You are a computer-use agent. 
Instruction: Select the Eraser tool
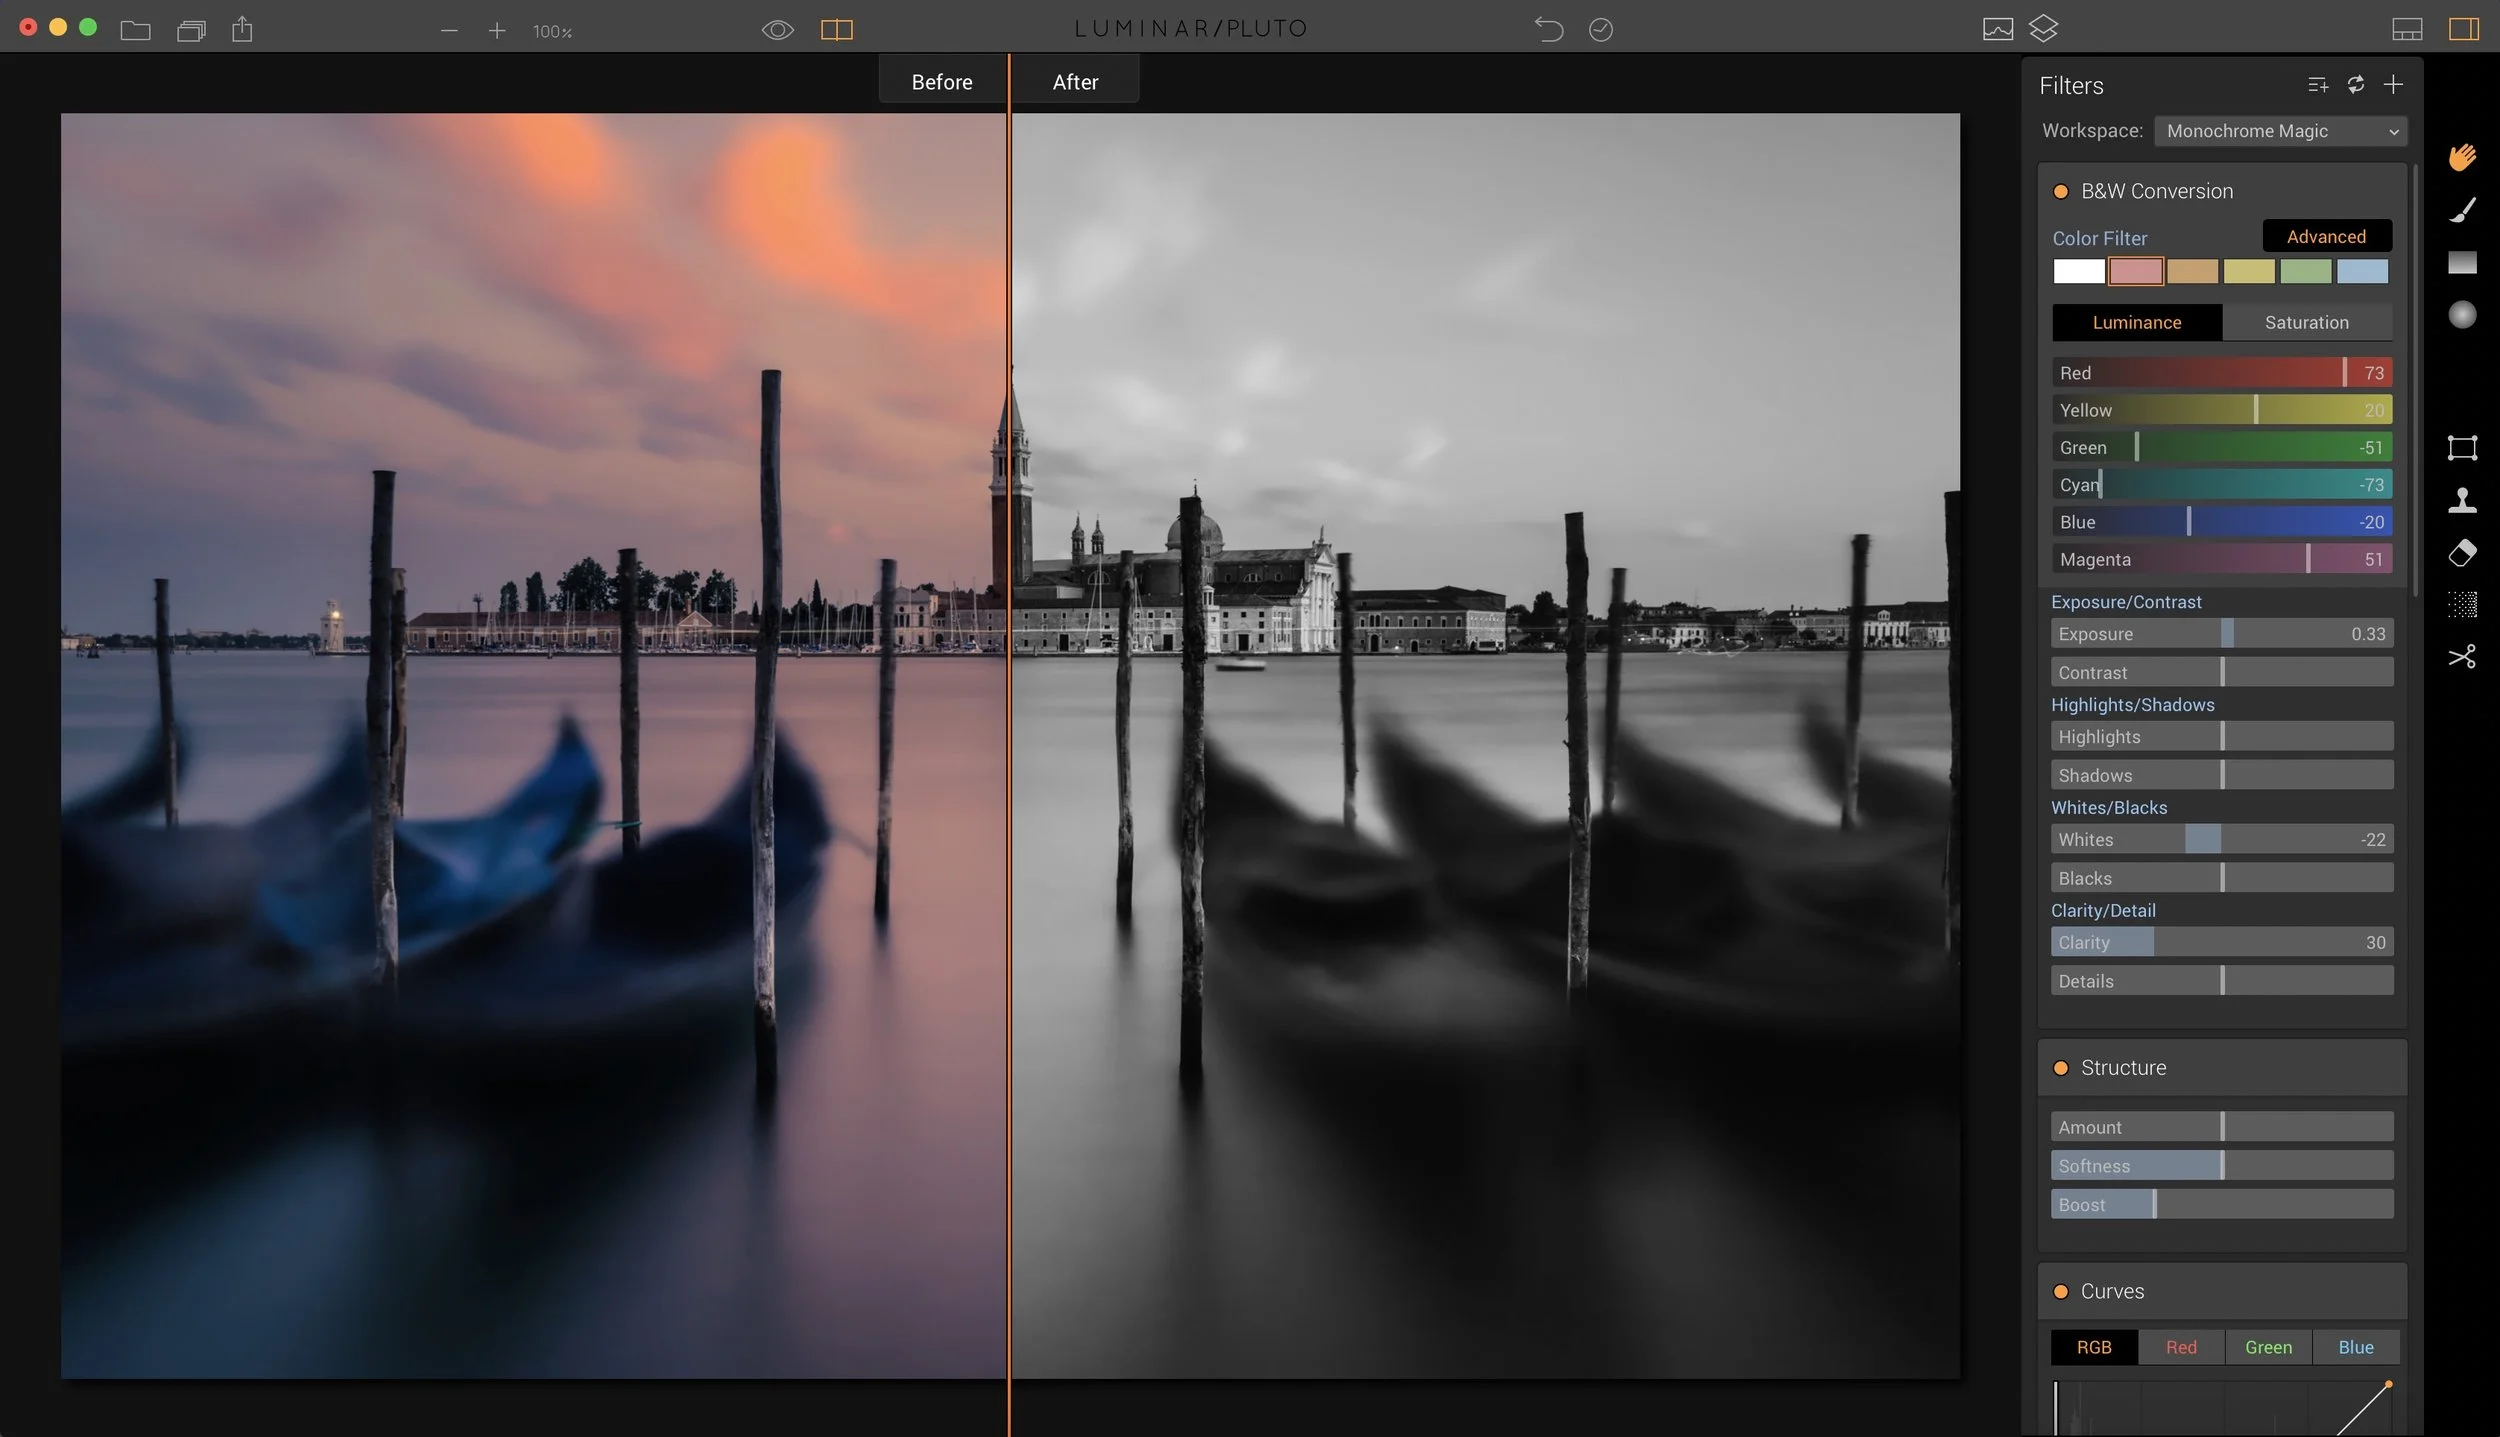coord(2462,552)
